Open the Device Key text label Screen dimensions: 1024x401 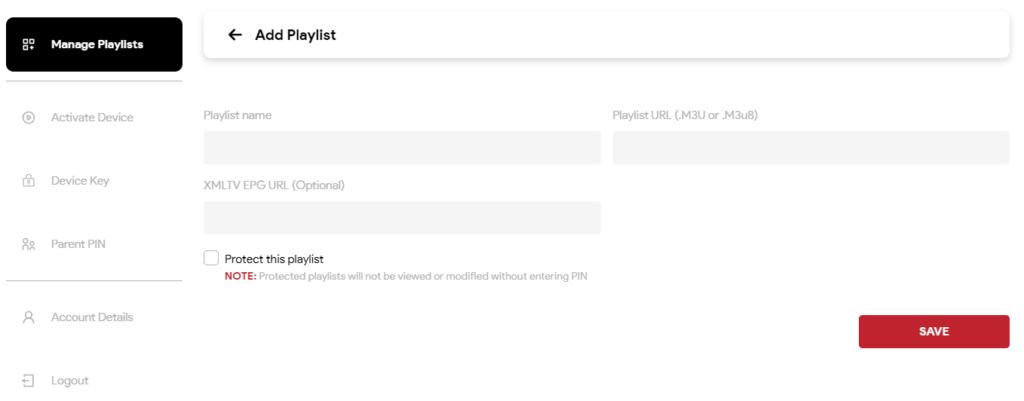coord(80,181)
